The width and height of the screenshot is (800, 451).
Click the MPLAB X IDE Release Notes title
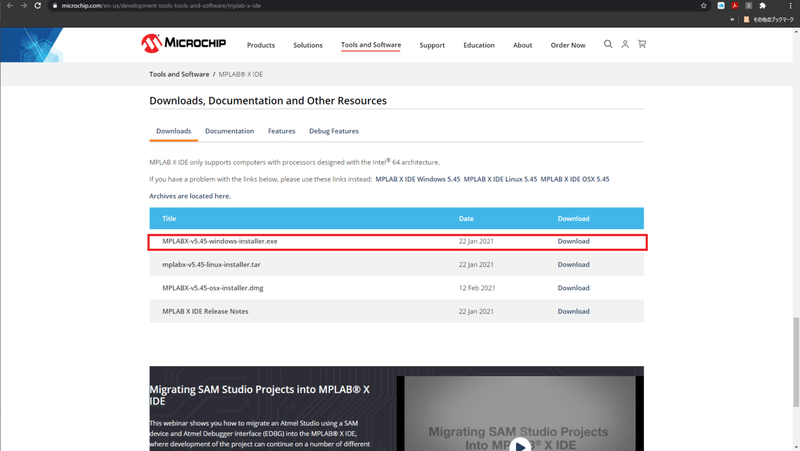205,312
